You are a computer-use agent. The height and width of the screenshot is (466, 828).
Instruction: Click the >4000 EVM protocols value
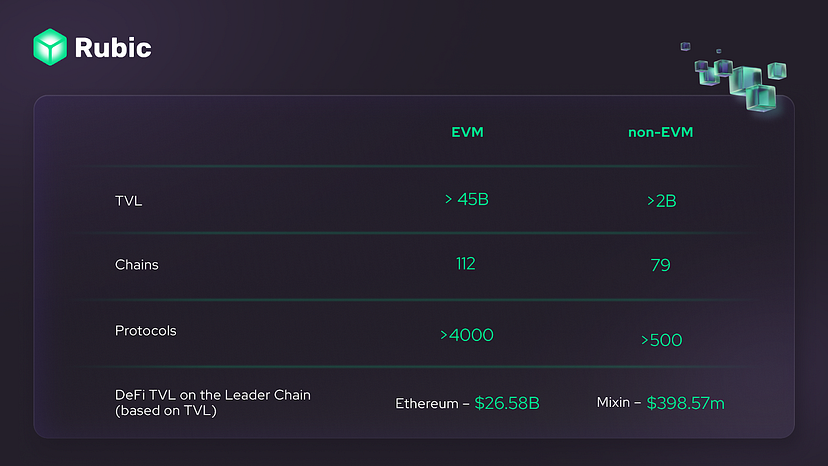(467, 335)
